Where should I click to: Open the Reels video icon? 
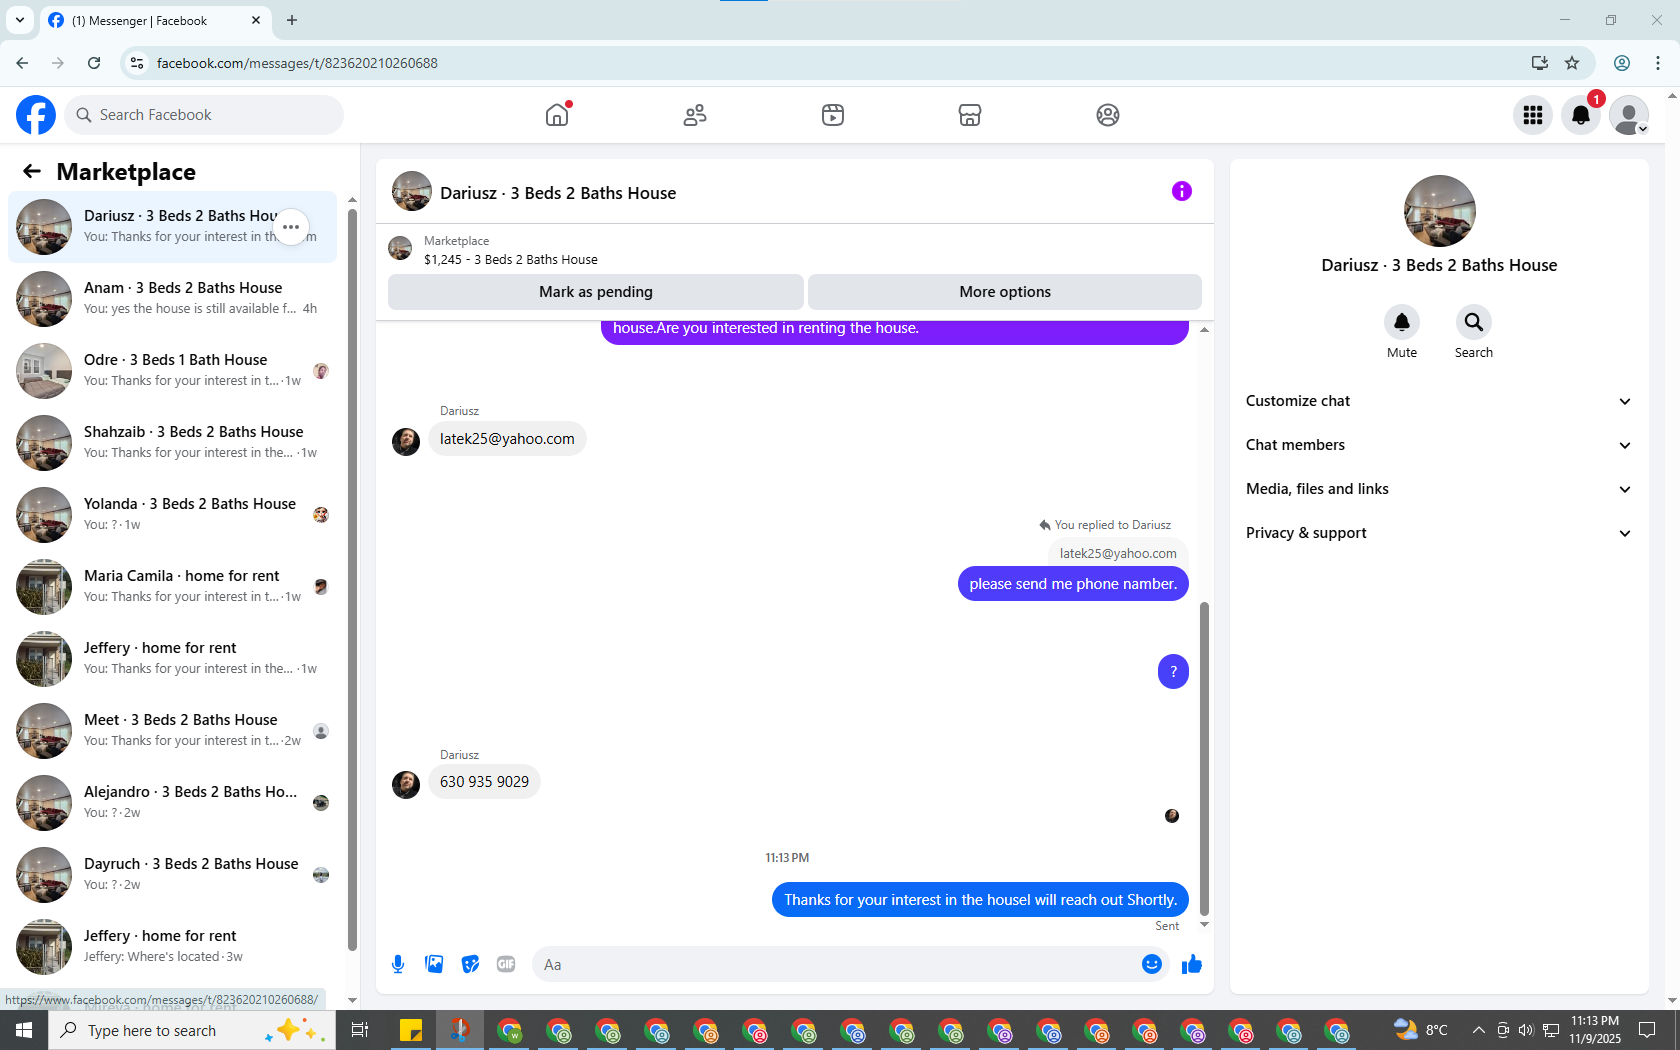pos(833,115)
